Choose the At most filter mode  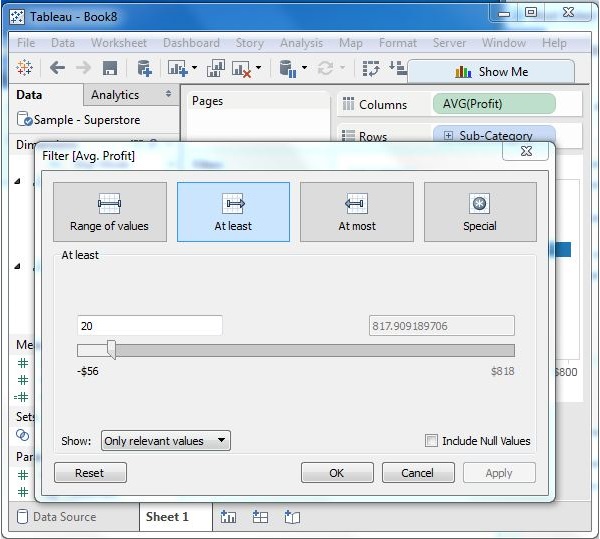point(356,212)
